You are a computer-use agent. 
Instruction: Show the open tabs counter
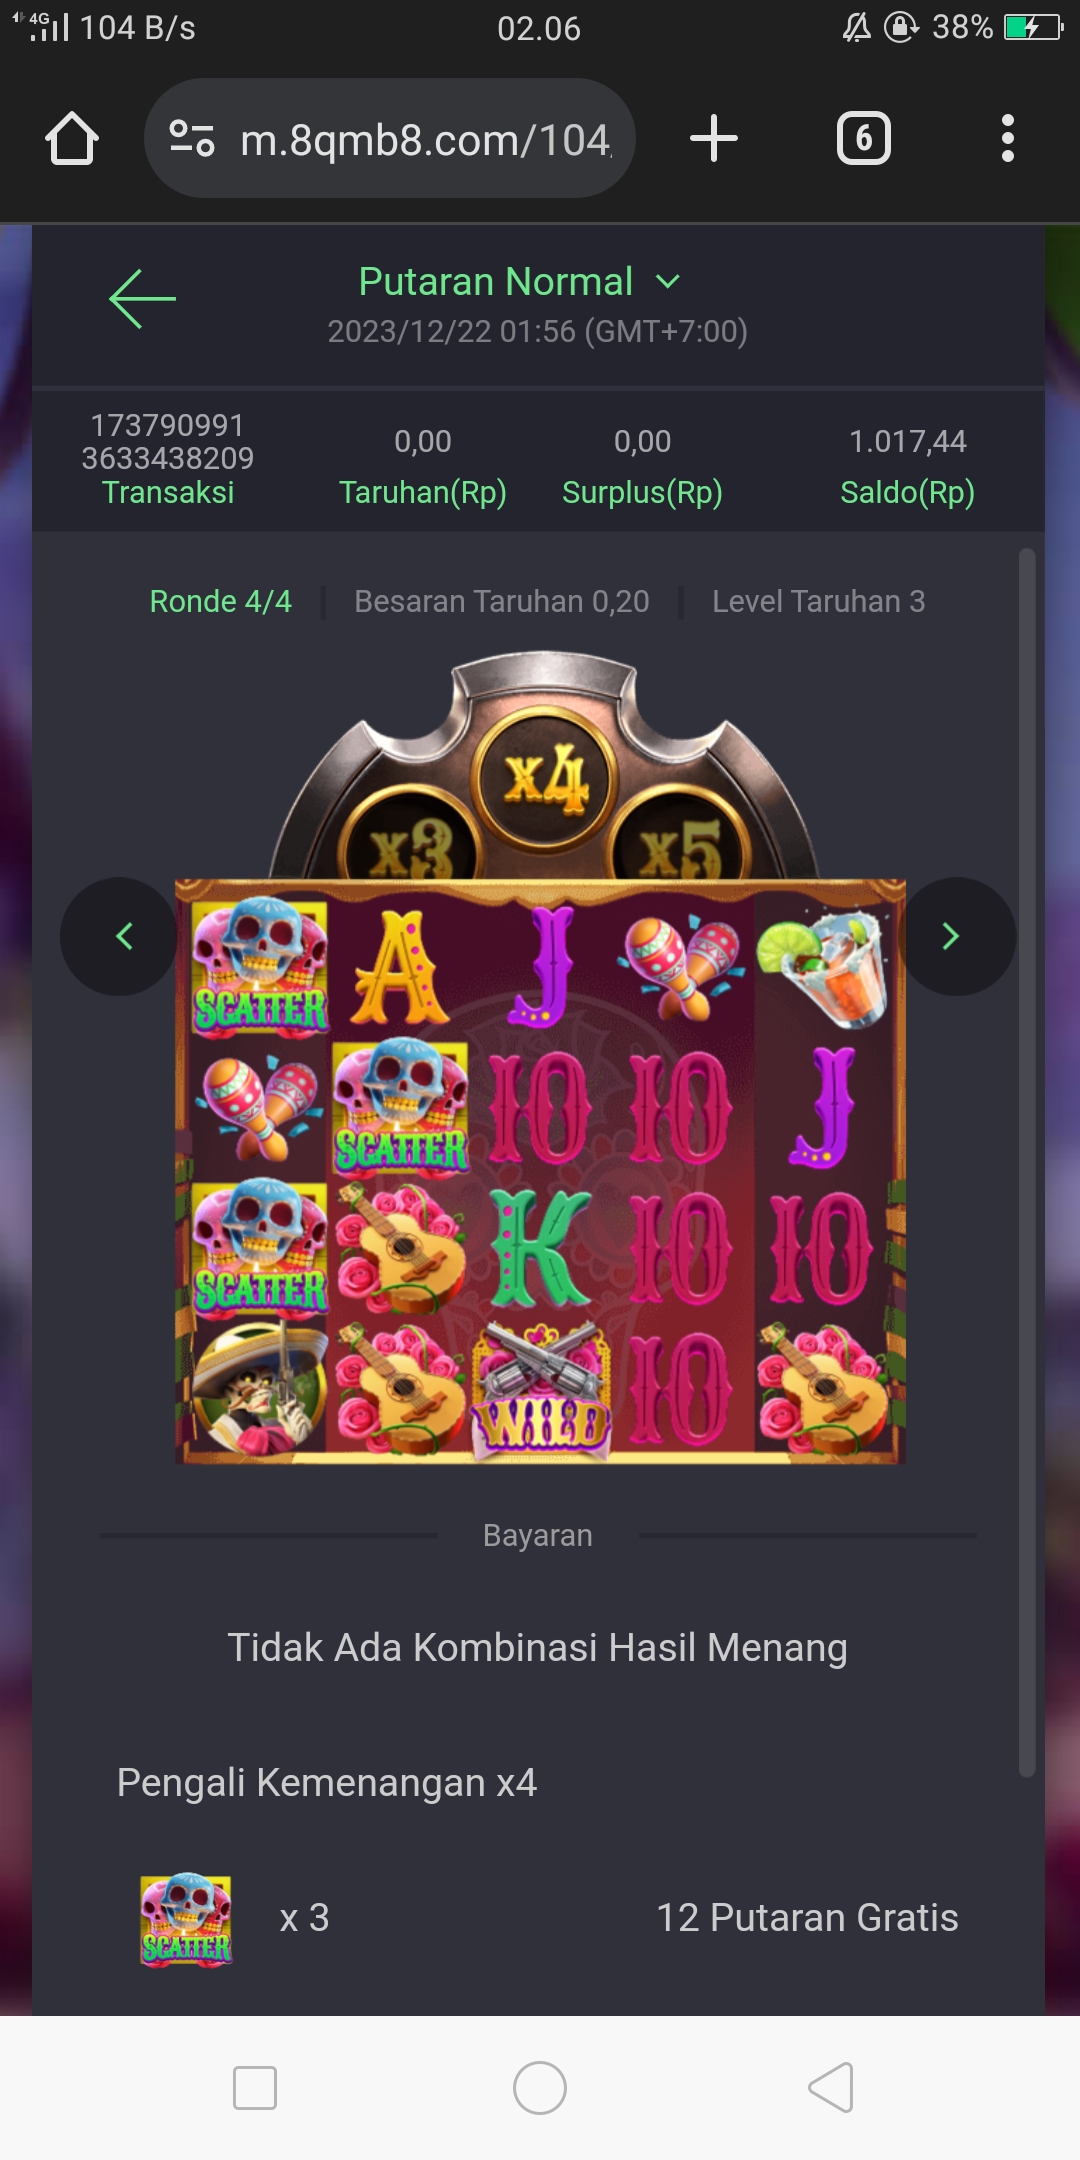coord(863,138)
